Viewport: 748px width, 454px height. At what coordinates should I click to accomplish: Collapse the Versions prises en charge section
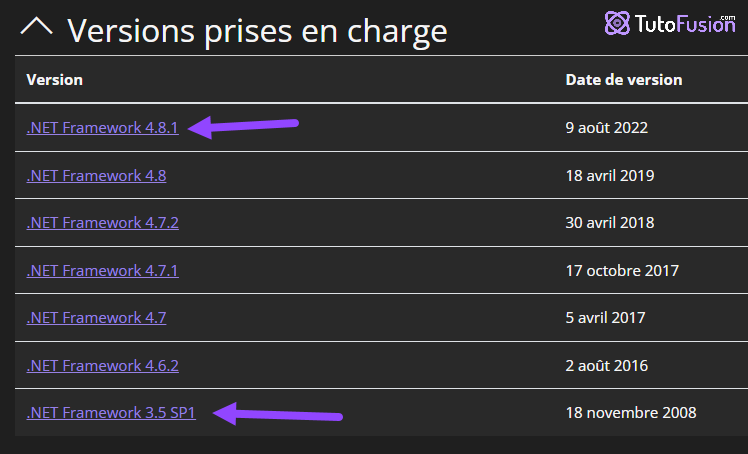[36, 27]
